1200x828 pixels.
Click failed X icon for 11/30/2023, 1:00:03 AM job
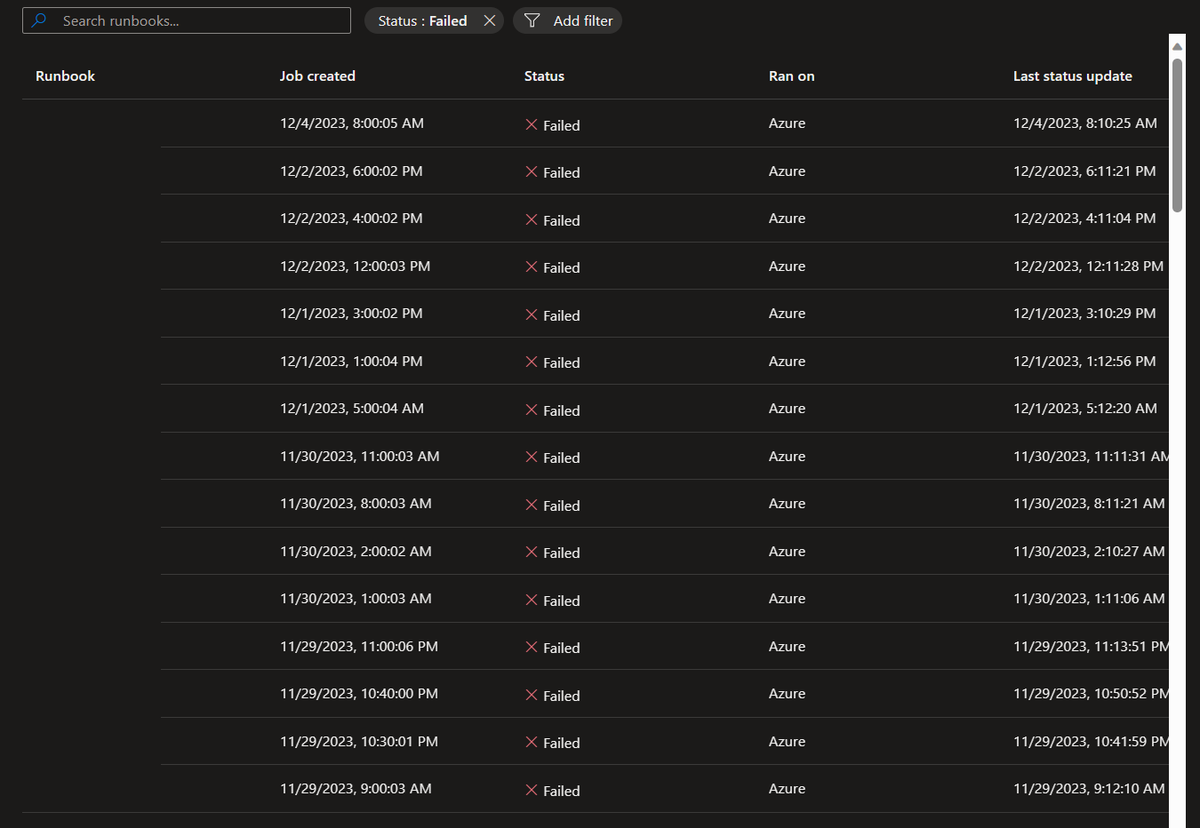point(532,600)
